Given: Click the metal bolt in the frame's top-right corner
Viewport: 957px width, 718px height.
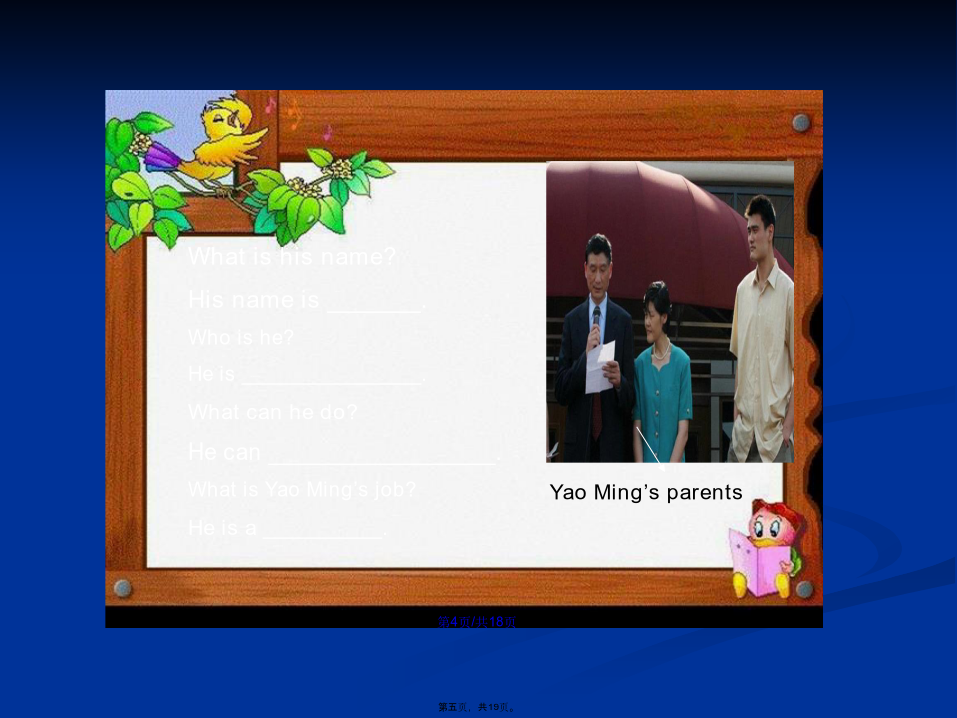Looking at the screenshot, I should (x=801, y=123).
